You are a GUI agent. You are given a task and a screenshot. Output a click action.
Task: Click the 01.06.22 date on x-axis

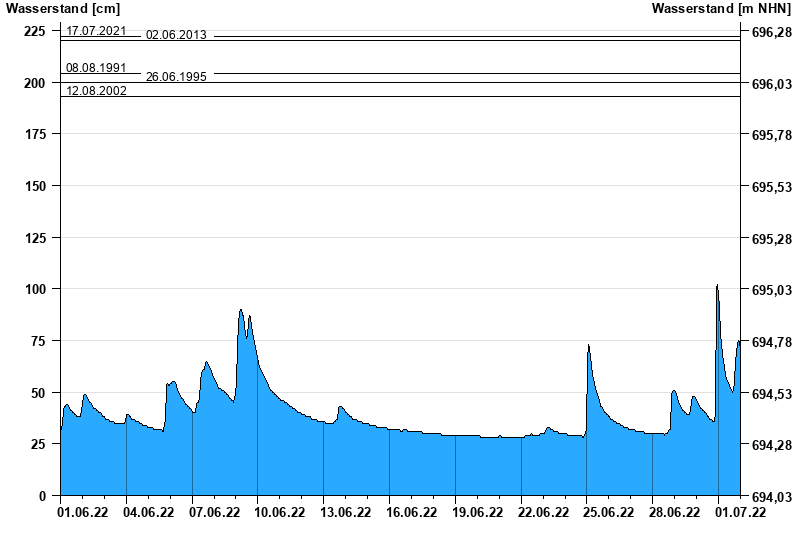click(83, 513)
